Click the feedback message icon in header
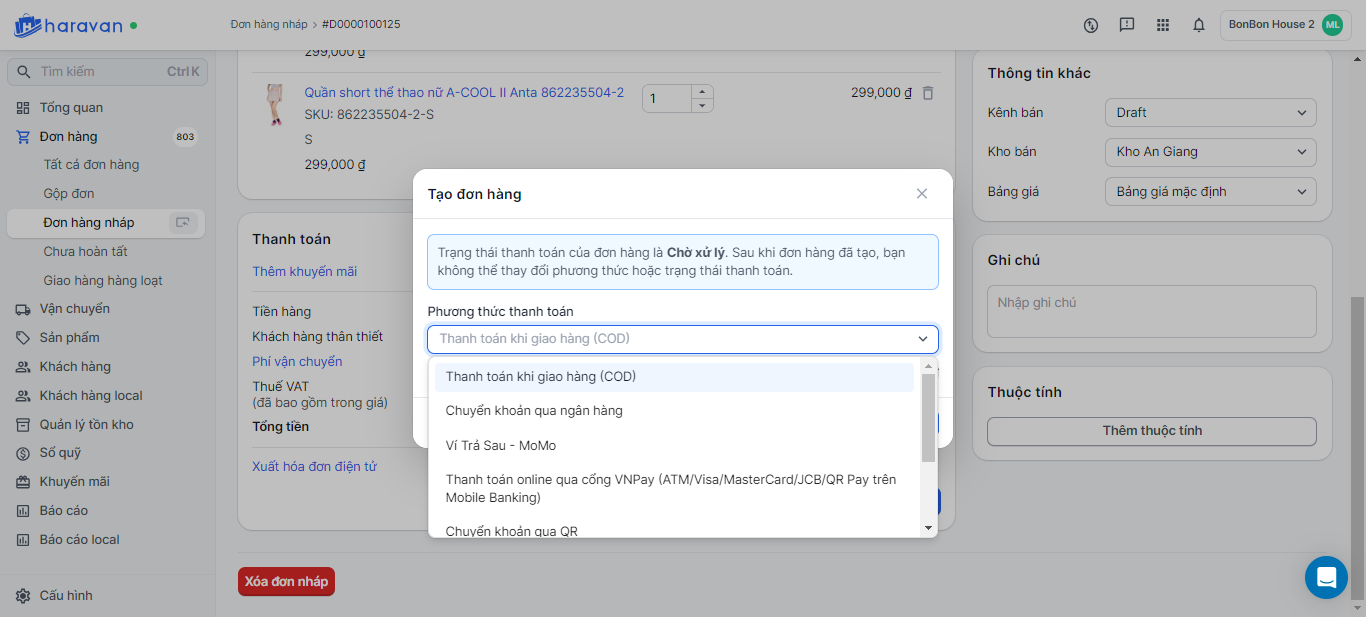 [x=1127, y=25]
